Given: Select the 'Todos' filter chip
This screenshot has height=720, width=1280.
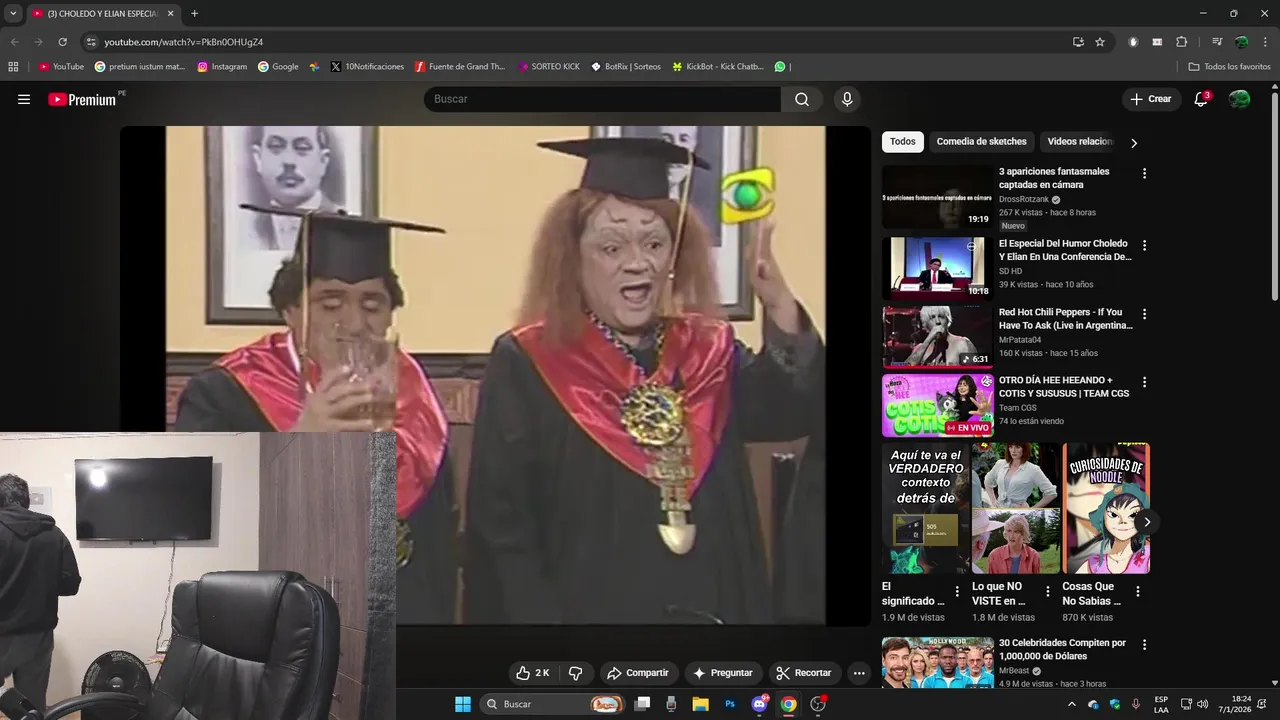Looking at the screenshot, I should click(902, 142).
